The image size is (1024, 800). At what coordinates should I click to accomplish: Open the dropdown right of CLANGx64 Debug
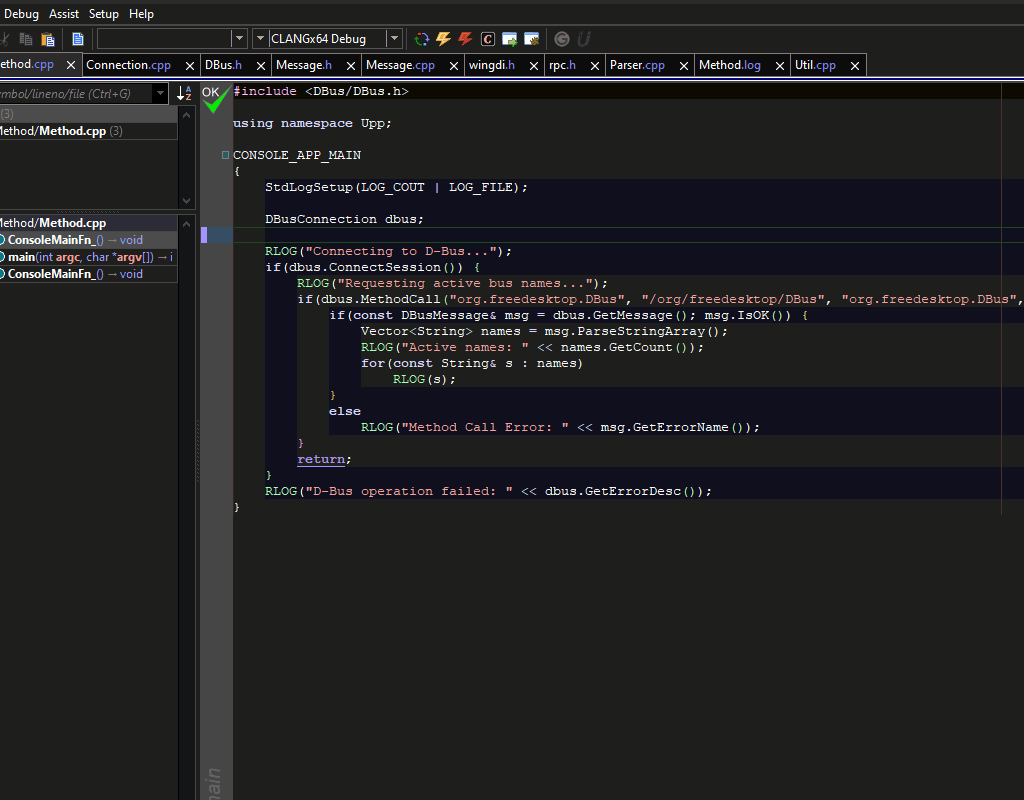[394, 39]
